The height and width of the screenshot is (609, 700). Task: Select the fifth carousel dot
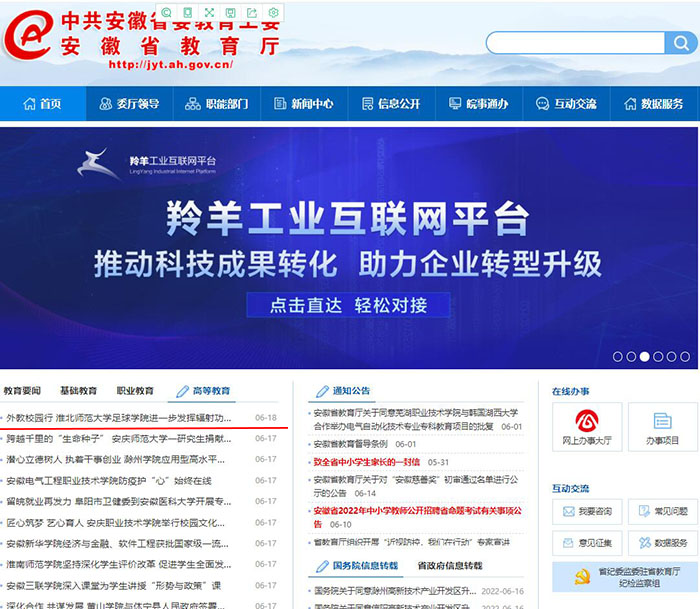671,356
